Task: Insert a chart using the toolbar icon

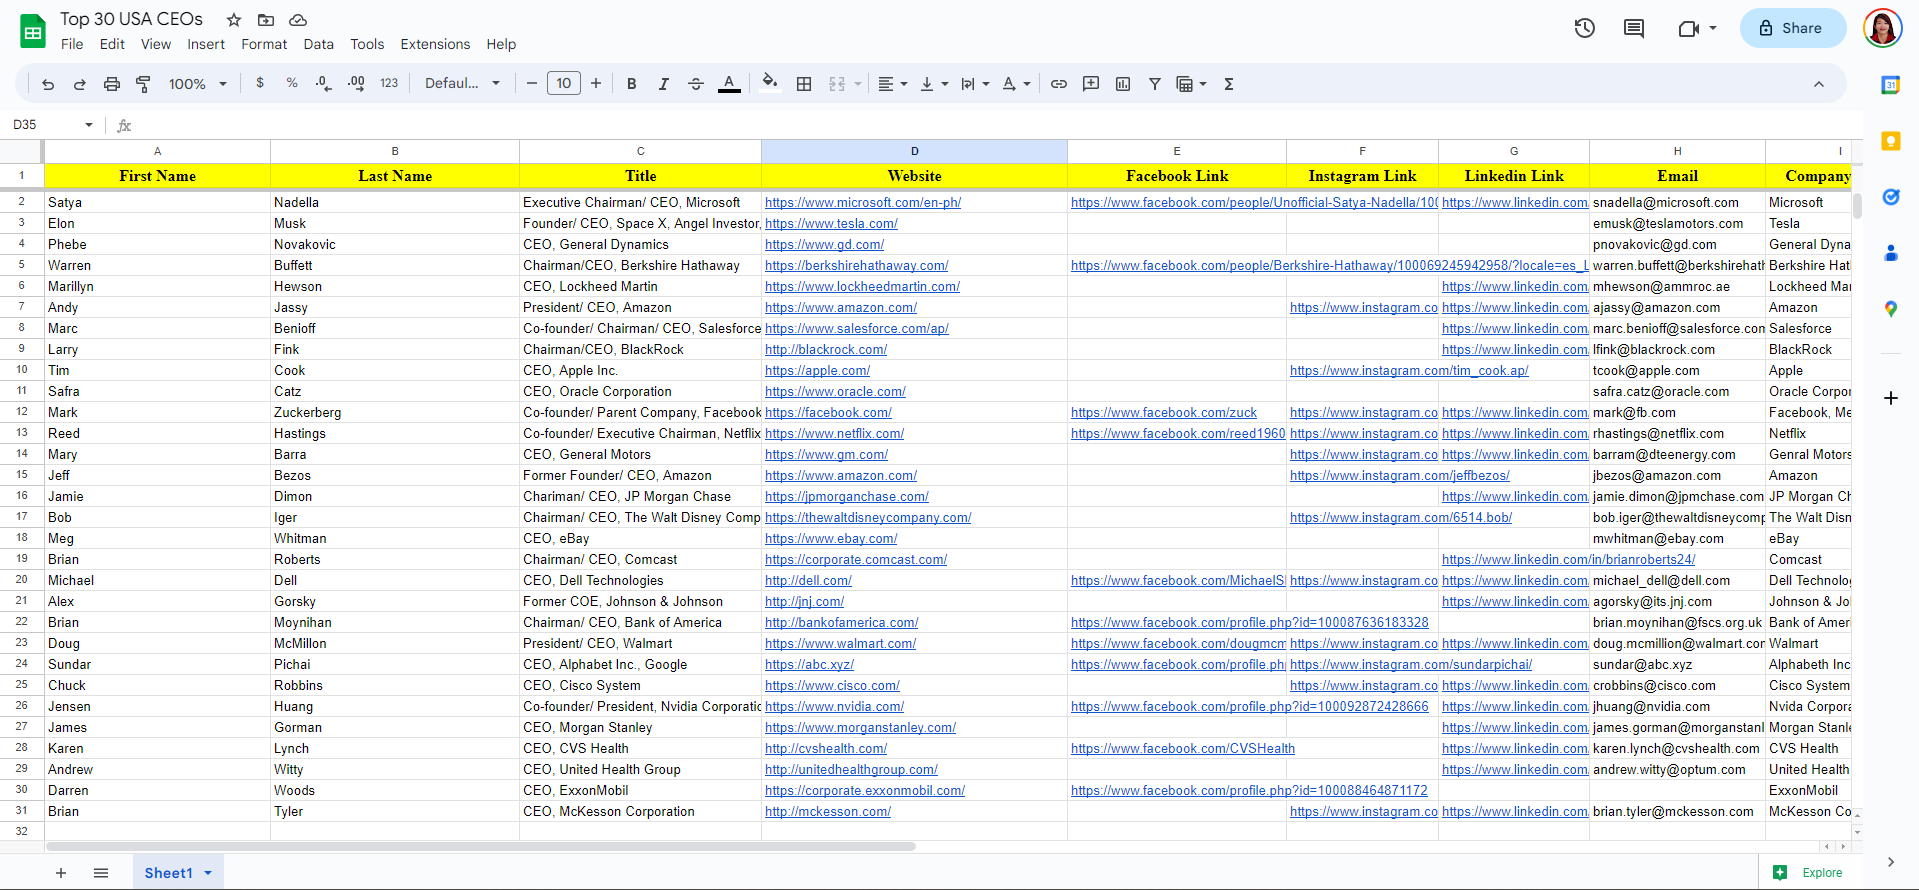Action: click(x=1123, y=84)
